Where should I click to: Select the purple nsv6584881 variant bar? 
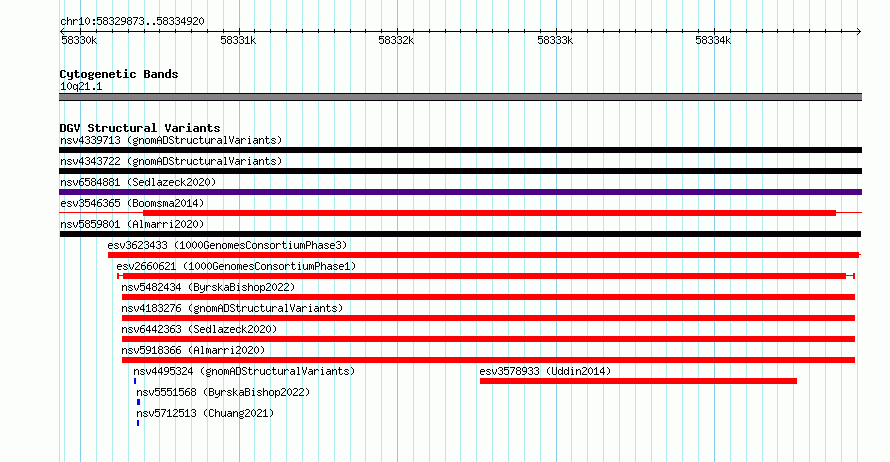(x=460, y=192)
